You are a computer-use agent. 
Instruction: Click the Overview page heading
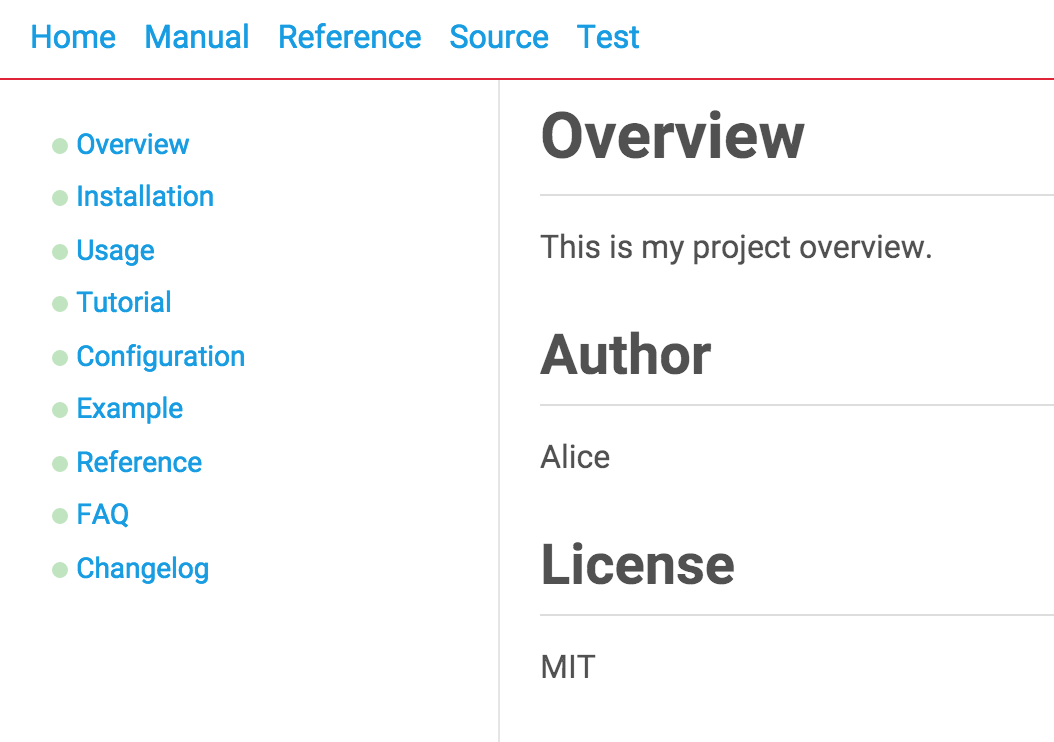[x=672, y=135]
